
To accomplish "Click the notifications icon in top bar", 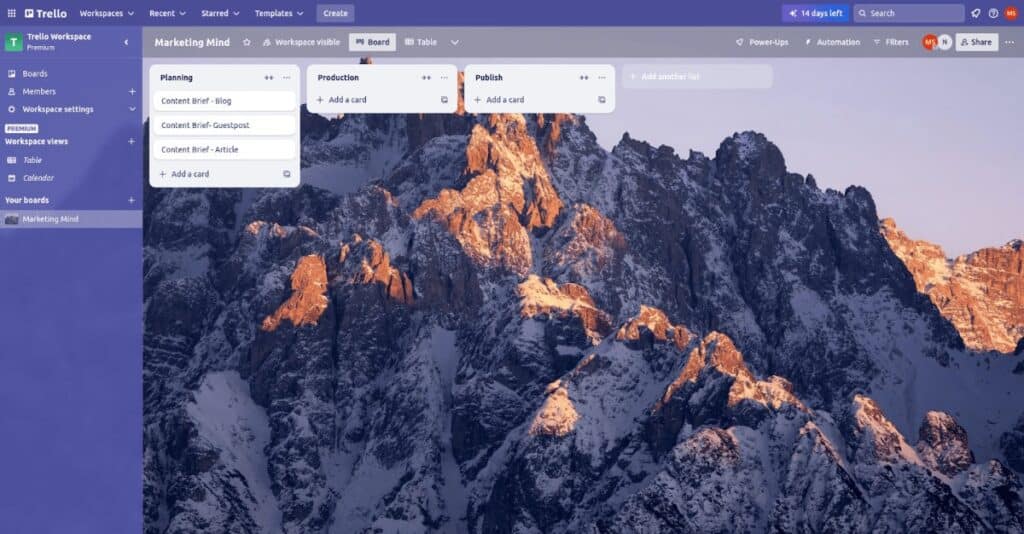I will point(975,13).
